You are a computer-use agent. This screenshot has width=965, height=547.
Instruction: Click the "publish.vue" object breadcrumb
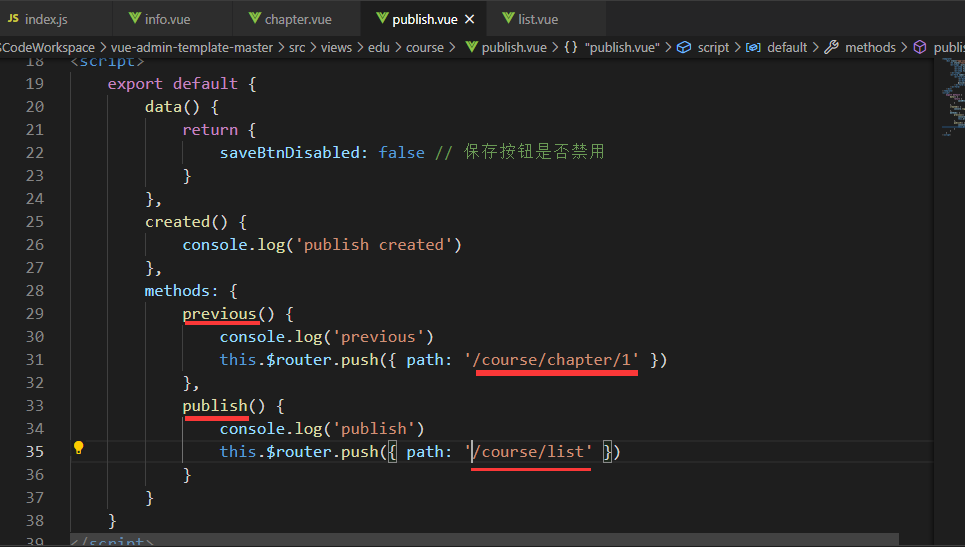[x=622, y=47]
